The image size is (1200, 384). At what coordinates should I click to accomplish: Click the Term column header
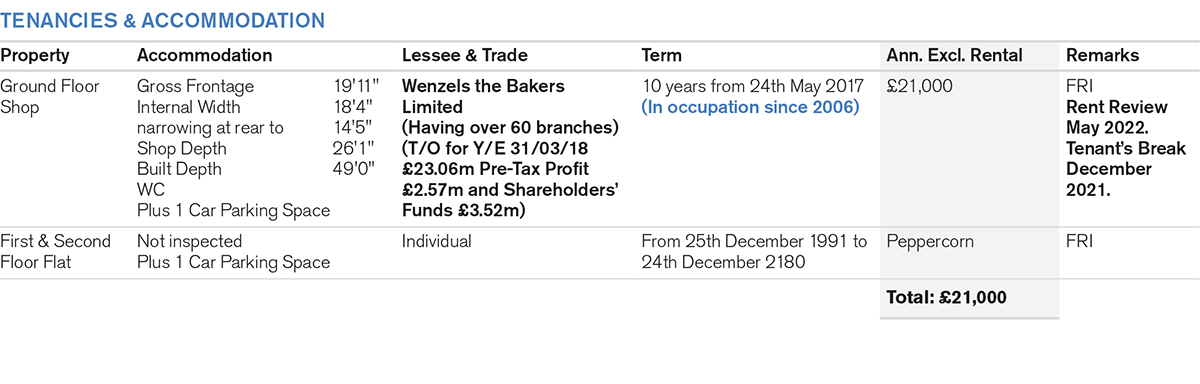coord(661,56)
